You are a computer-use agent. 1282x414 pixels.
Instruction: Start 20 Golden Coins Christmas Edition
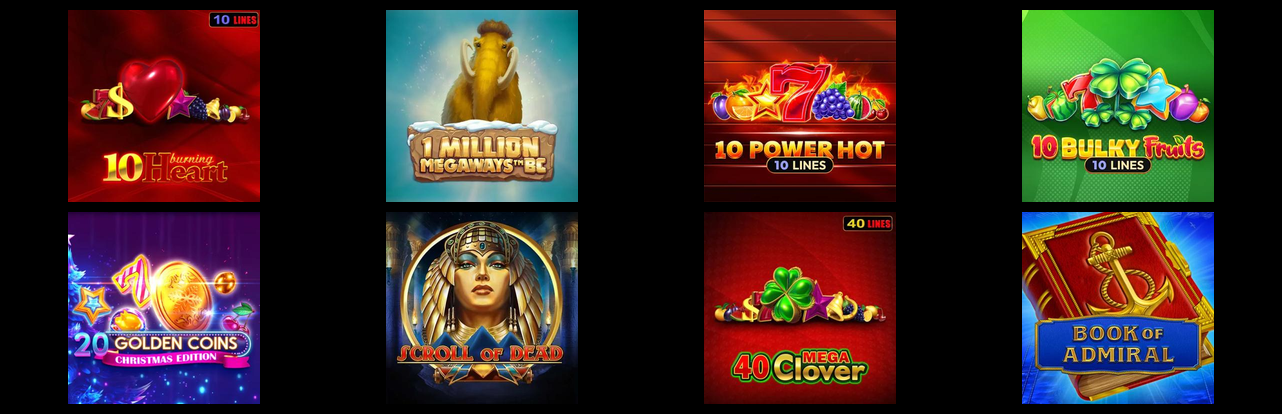[x=164, y=308]
